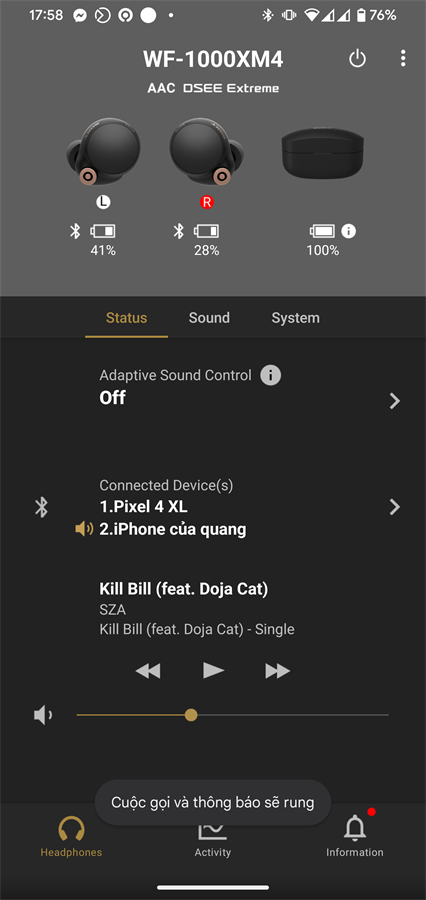Screen dimensions: 426x900
Task: Tap the Headphones icon in bottom bar
Action: pyautogui.click(x=71, y=829)
